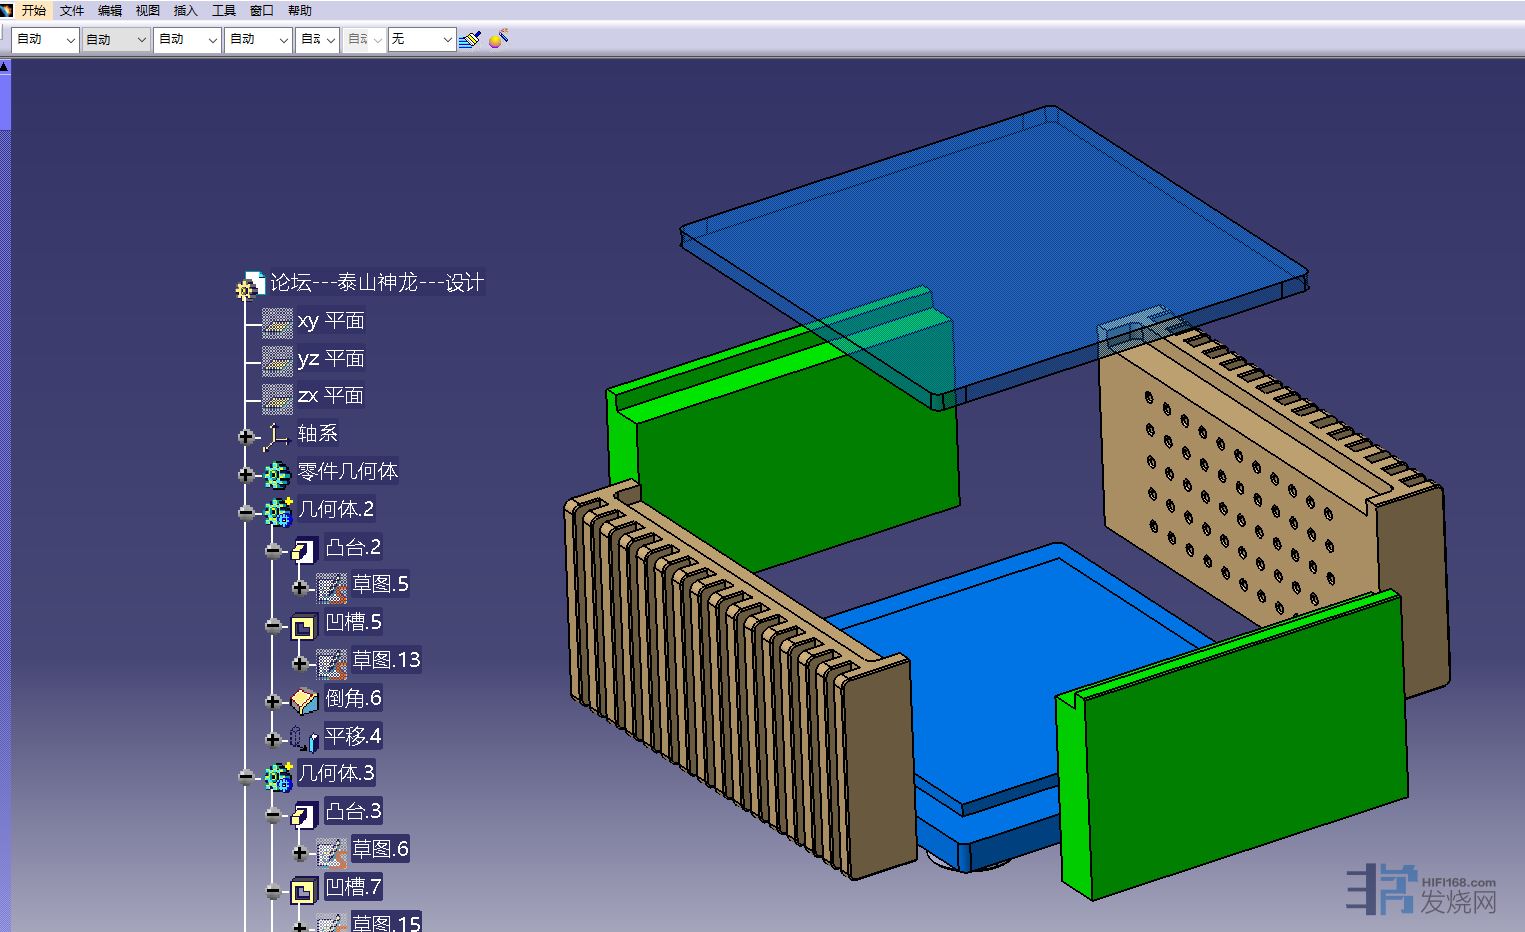Select the xy 平面 plane icon
The image size is (1525, 932).
(x=277, y=322)
